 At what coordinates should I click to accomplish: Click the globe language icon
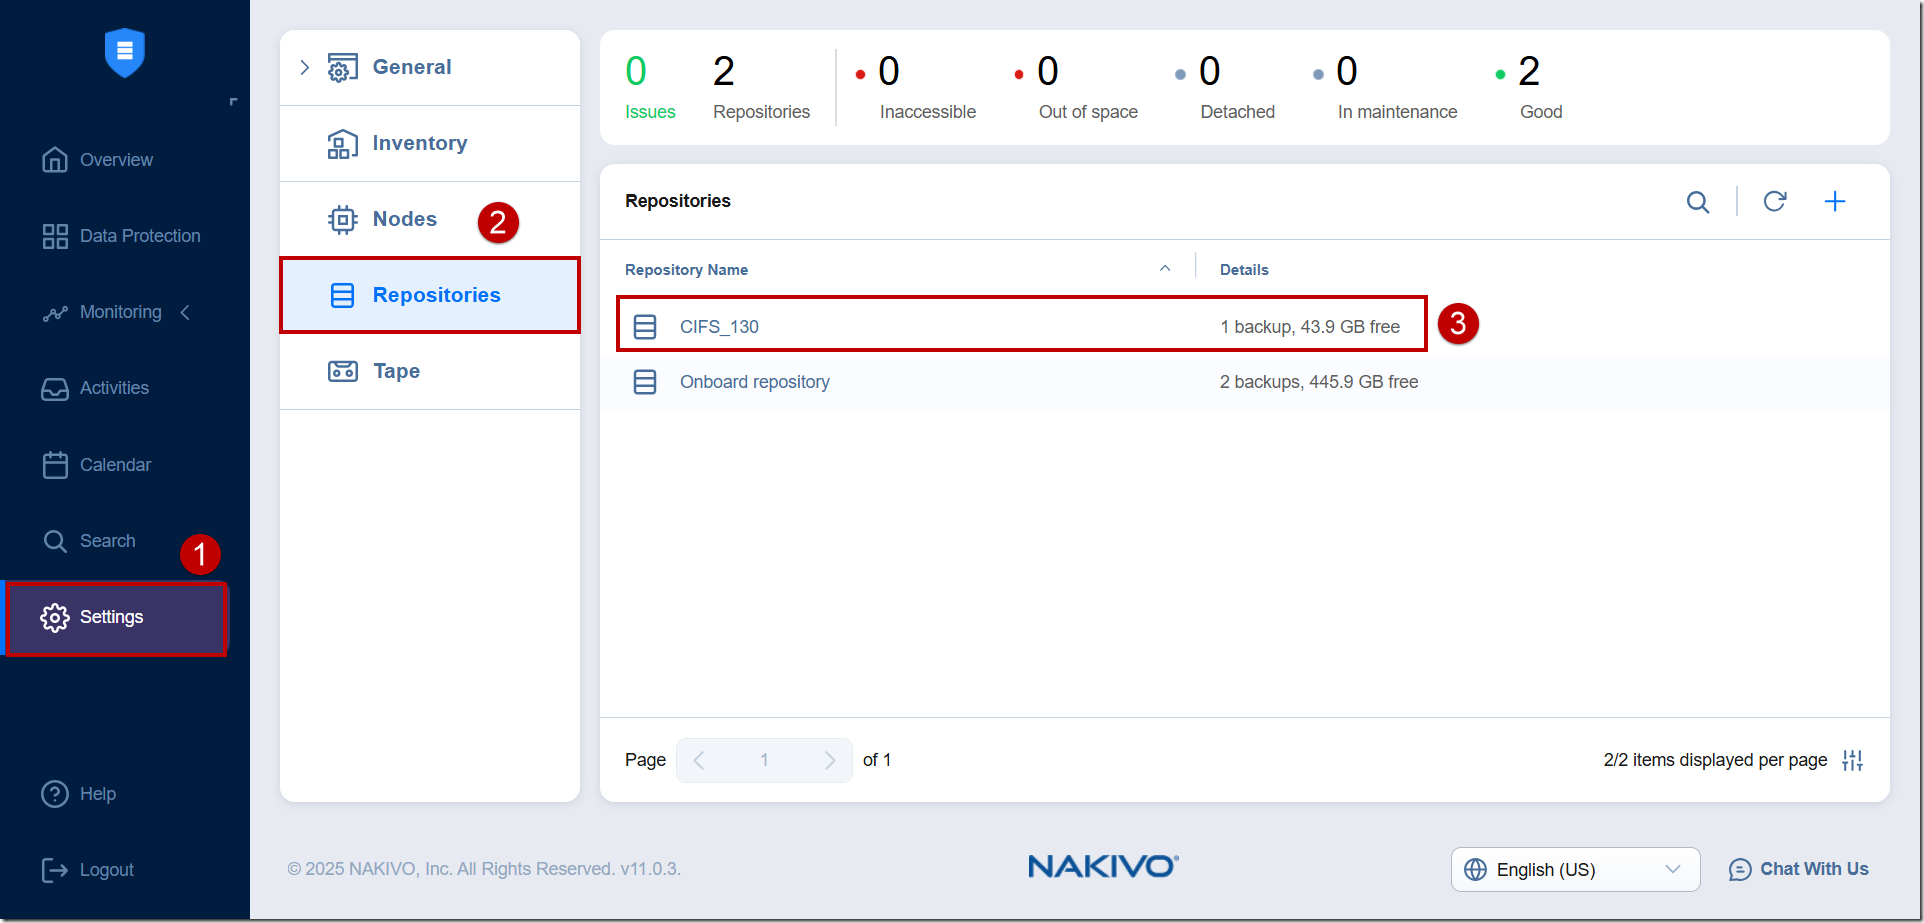click(x=1475, y=869)
